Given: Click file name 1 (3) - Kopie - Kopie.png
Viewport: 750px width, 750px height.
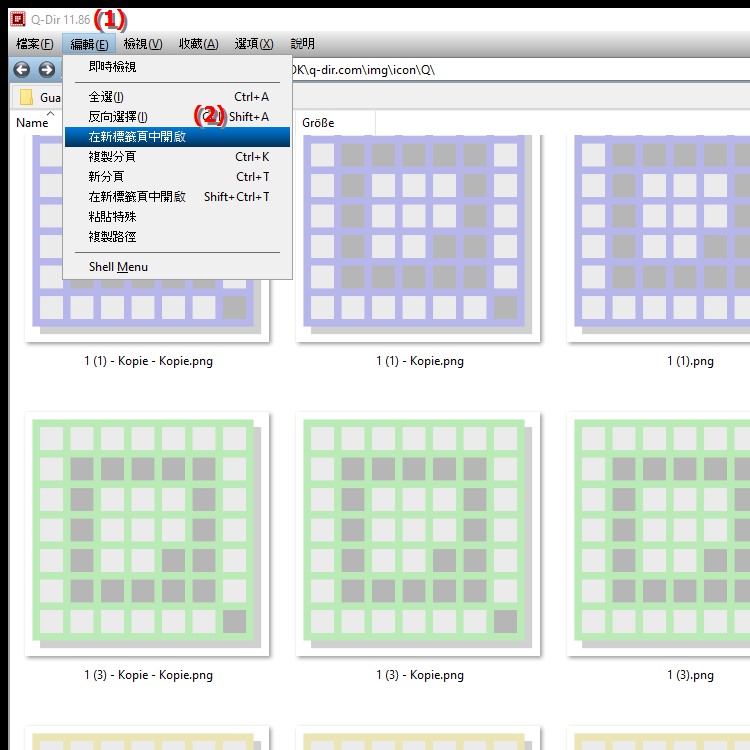Looking at the screenshot, I should [x=148, y=675].
